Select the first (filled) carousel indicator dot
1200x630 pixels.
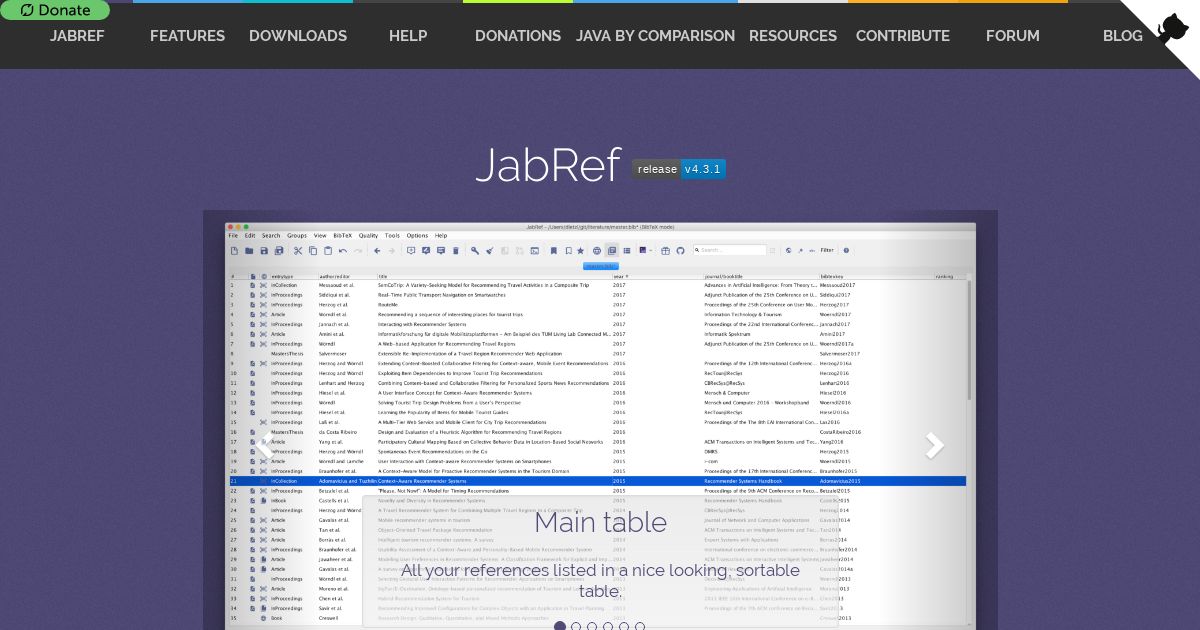pos(560,627)
